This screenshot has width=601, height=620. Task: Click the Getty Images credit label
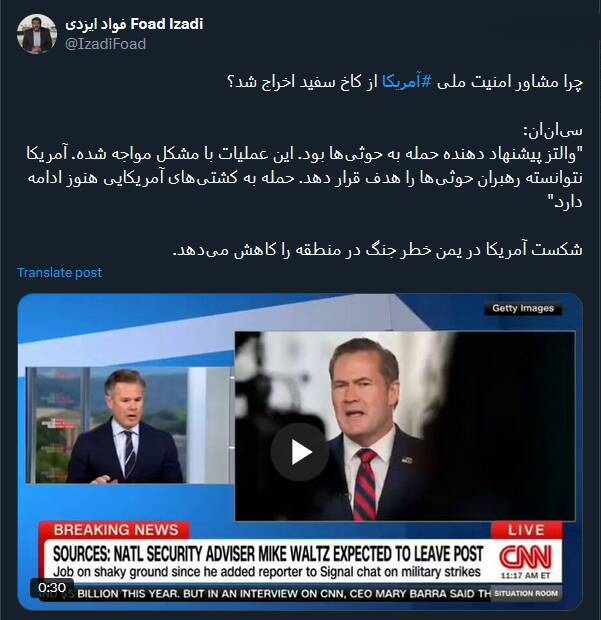pos(523,308)
